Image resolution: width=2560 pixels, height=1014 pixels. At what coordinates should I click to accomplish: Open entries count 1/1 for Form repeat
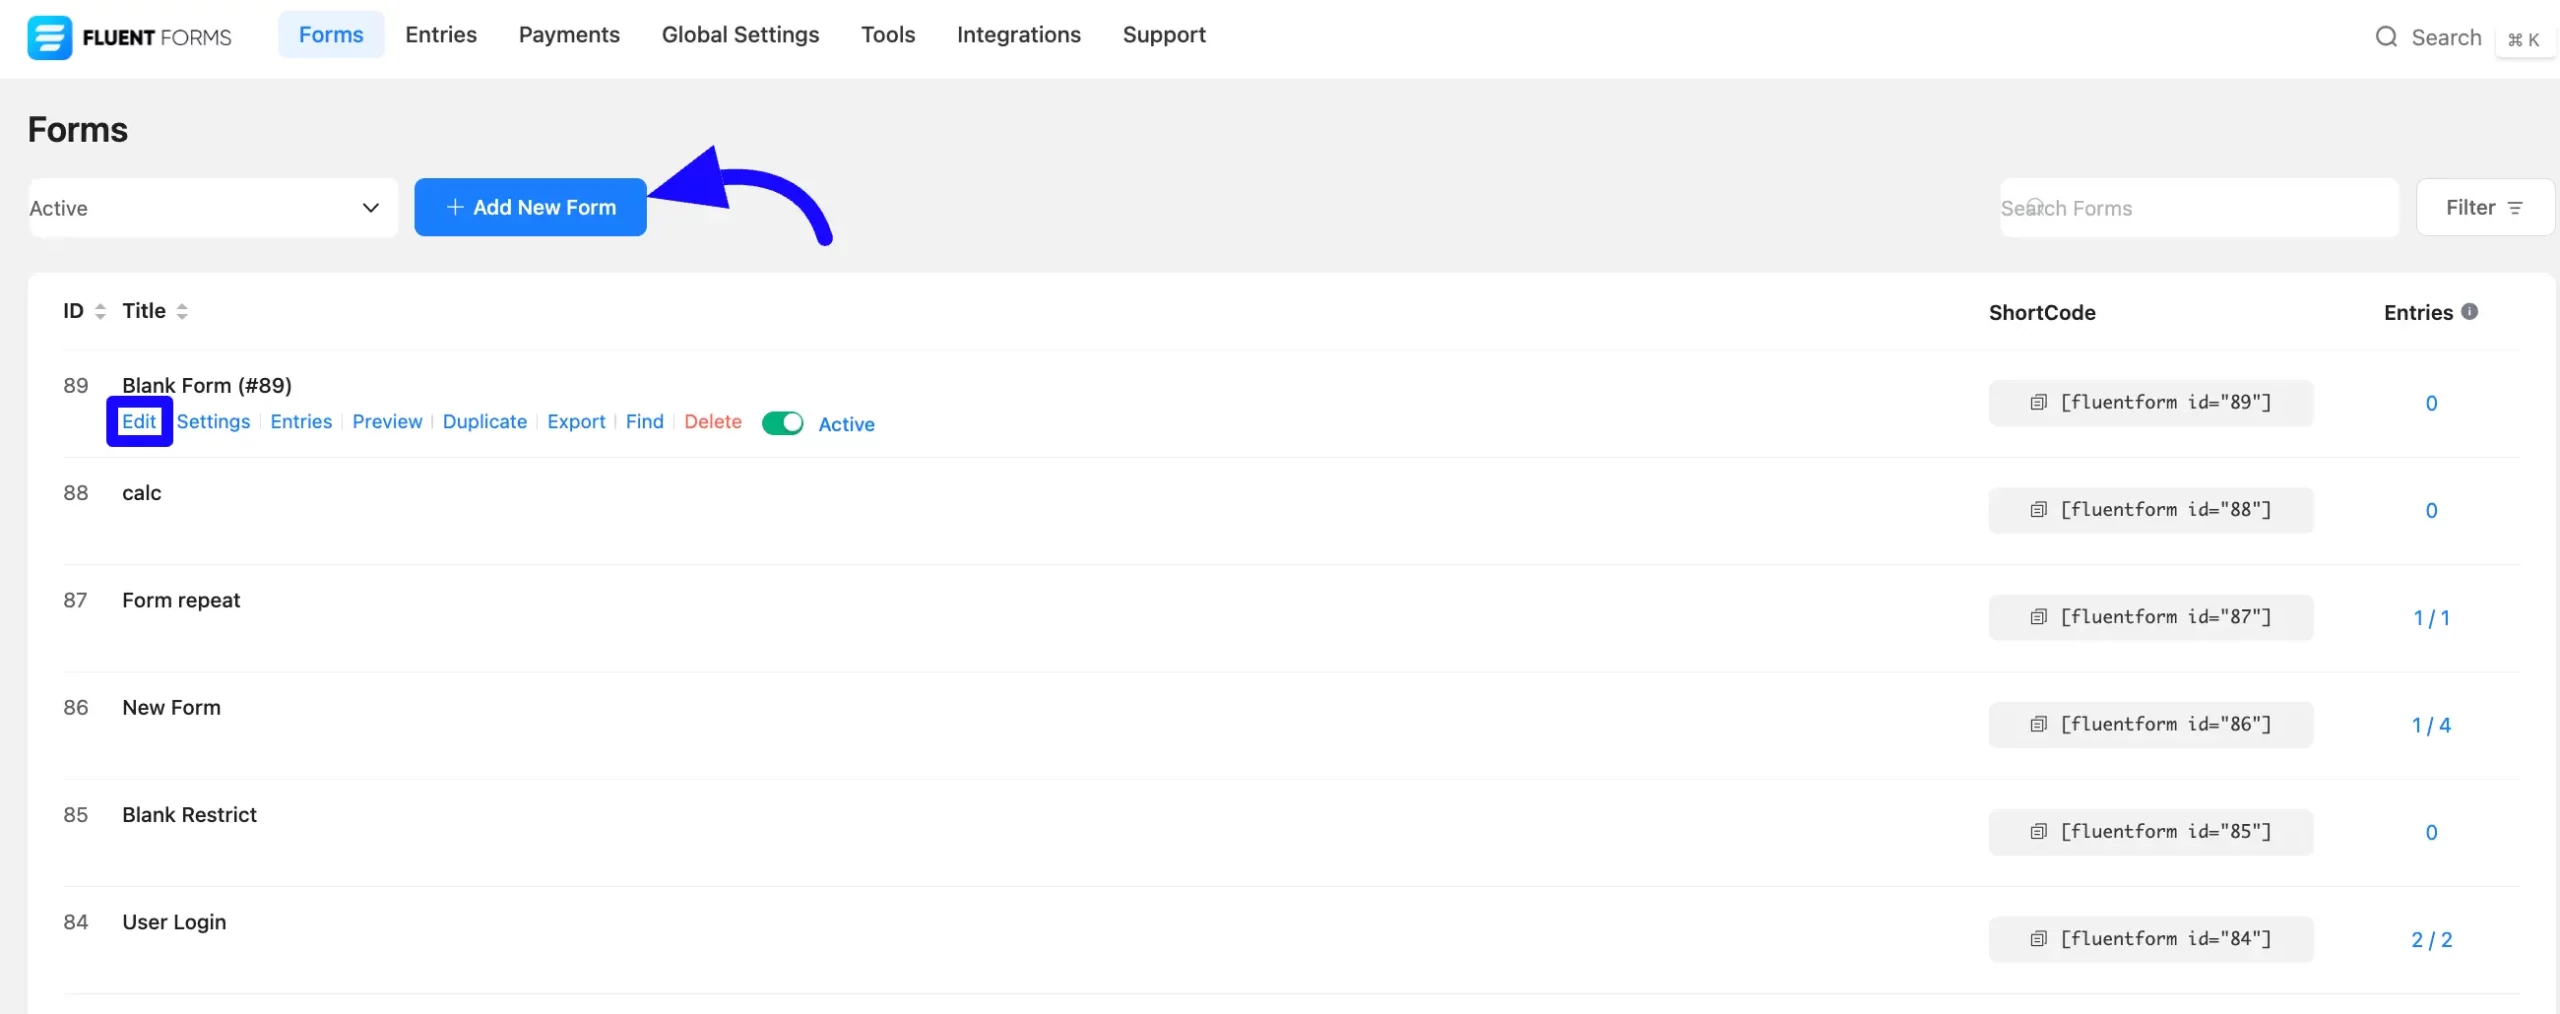pyautogui.click(x=2431, y=618)
